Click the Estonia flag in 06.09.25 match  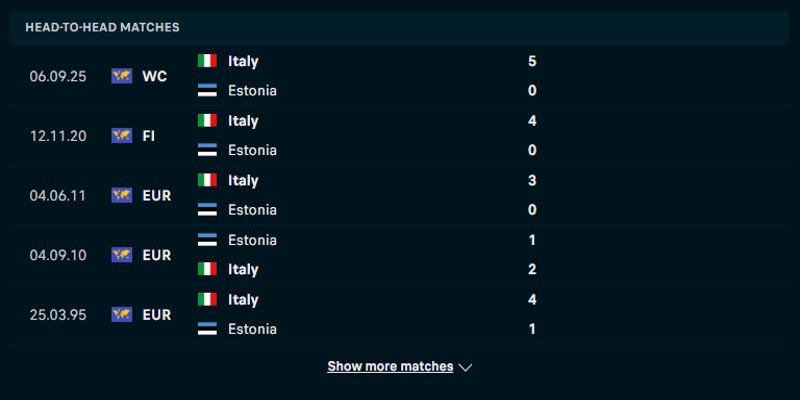coord(208,91)
